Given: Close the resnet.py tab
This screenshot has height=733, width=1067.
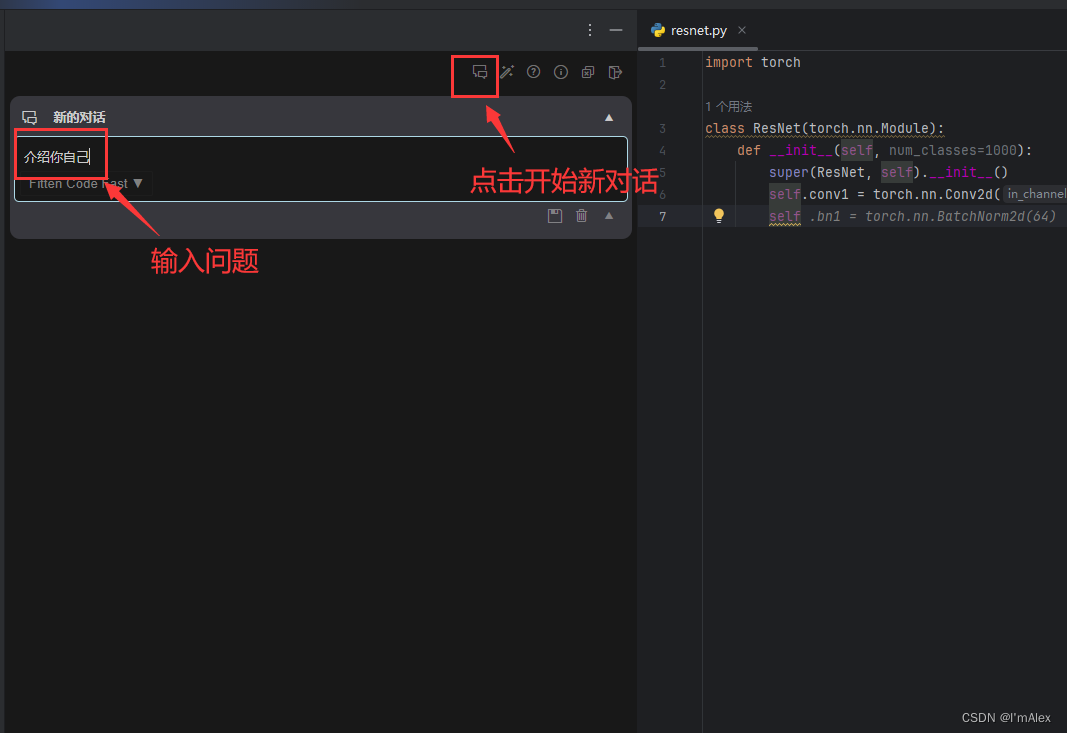Looking at the screenshot, I should coord(742,30).
